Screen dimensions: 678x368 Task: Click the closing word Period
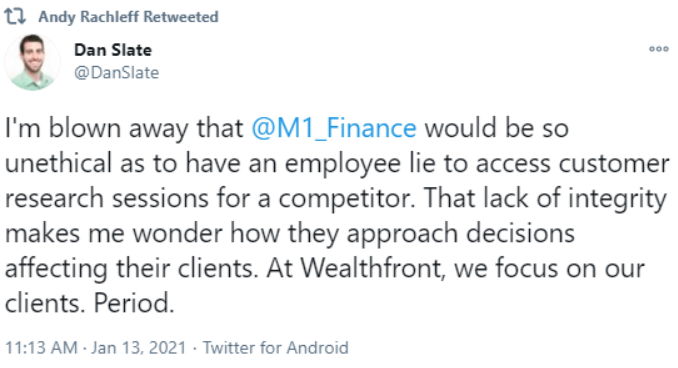(x=134, y=304)
